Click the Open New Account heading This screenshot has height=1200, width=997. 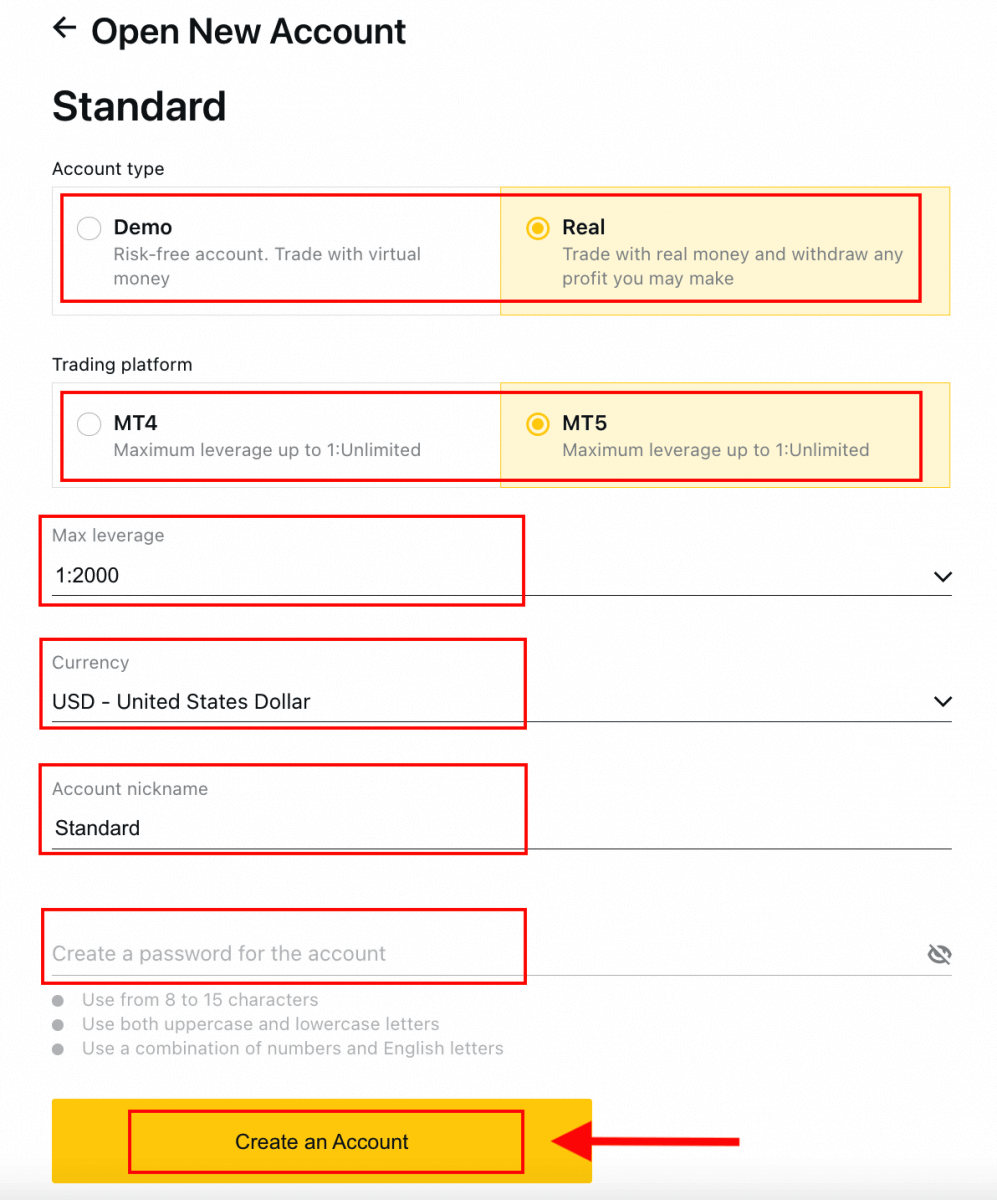tap(248, 31)
